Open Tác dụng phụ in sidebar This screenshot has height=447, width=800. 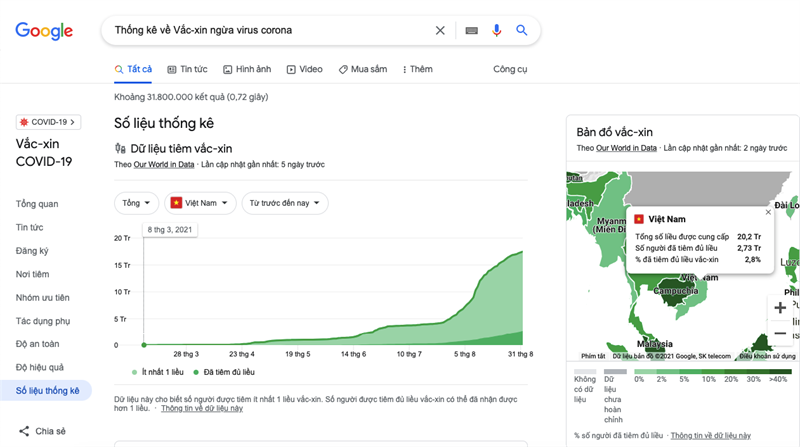point(43,321)
